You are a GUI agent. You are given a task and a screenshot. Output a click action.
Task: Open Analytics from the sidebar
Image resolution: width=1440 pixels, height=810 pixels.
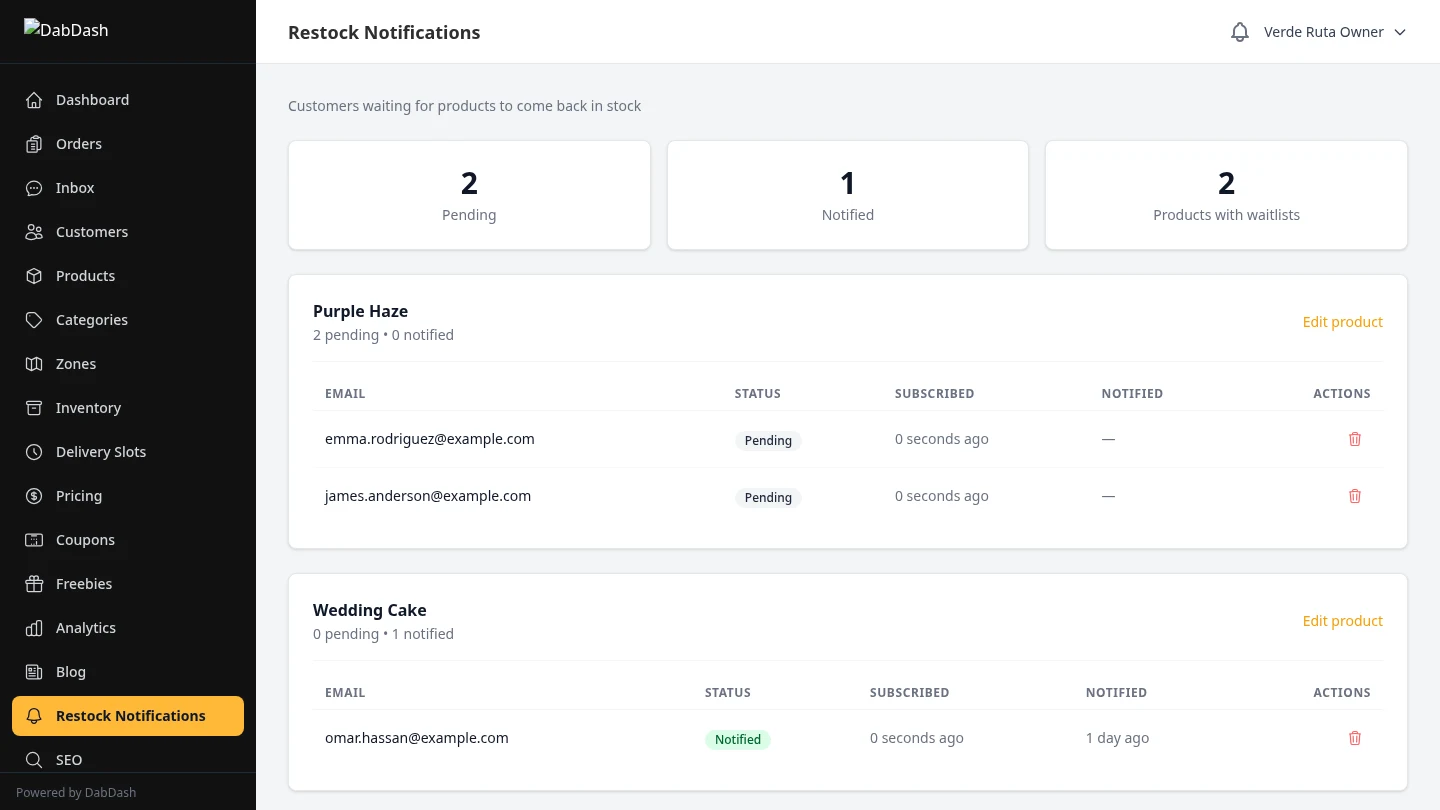click(x=85, y=627)
